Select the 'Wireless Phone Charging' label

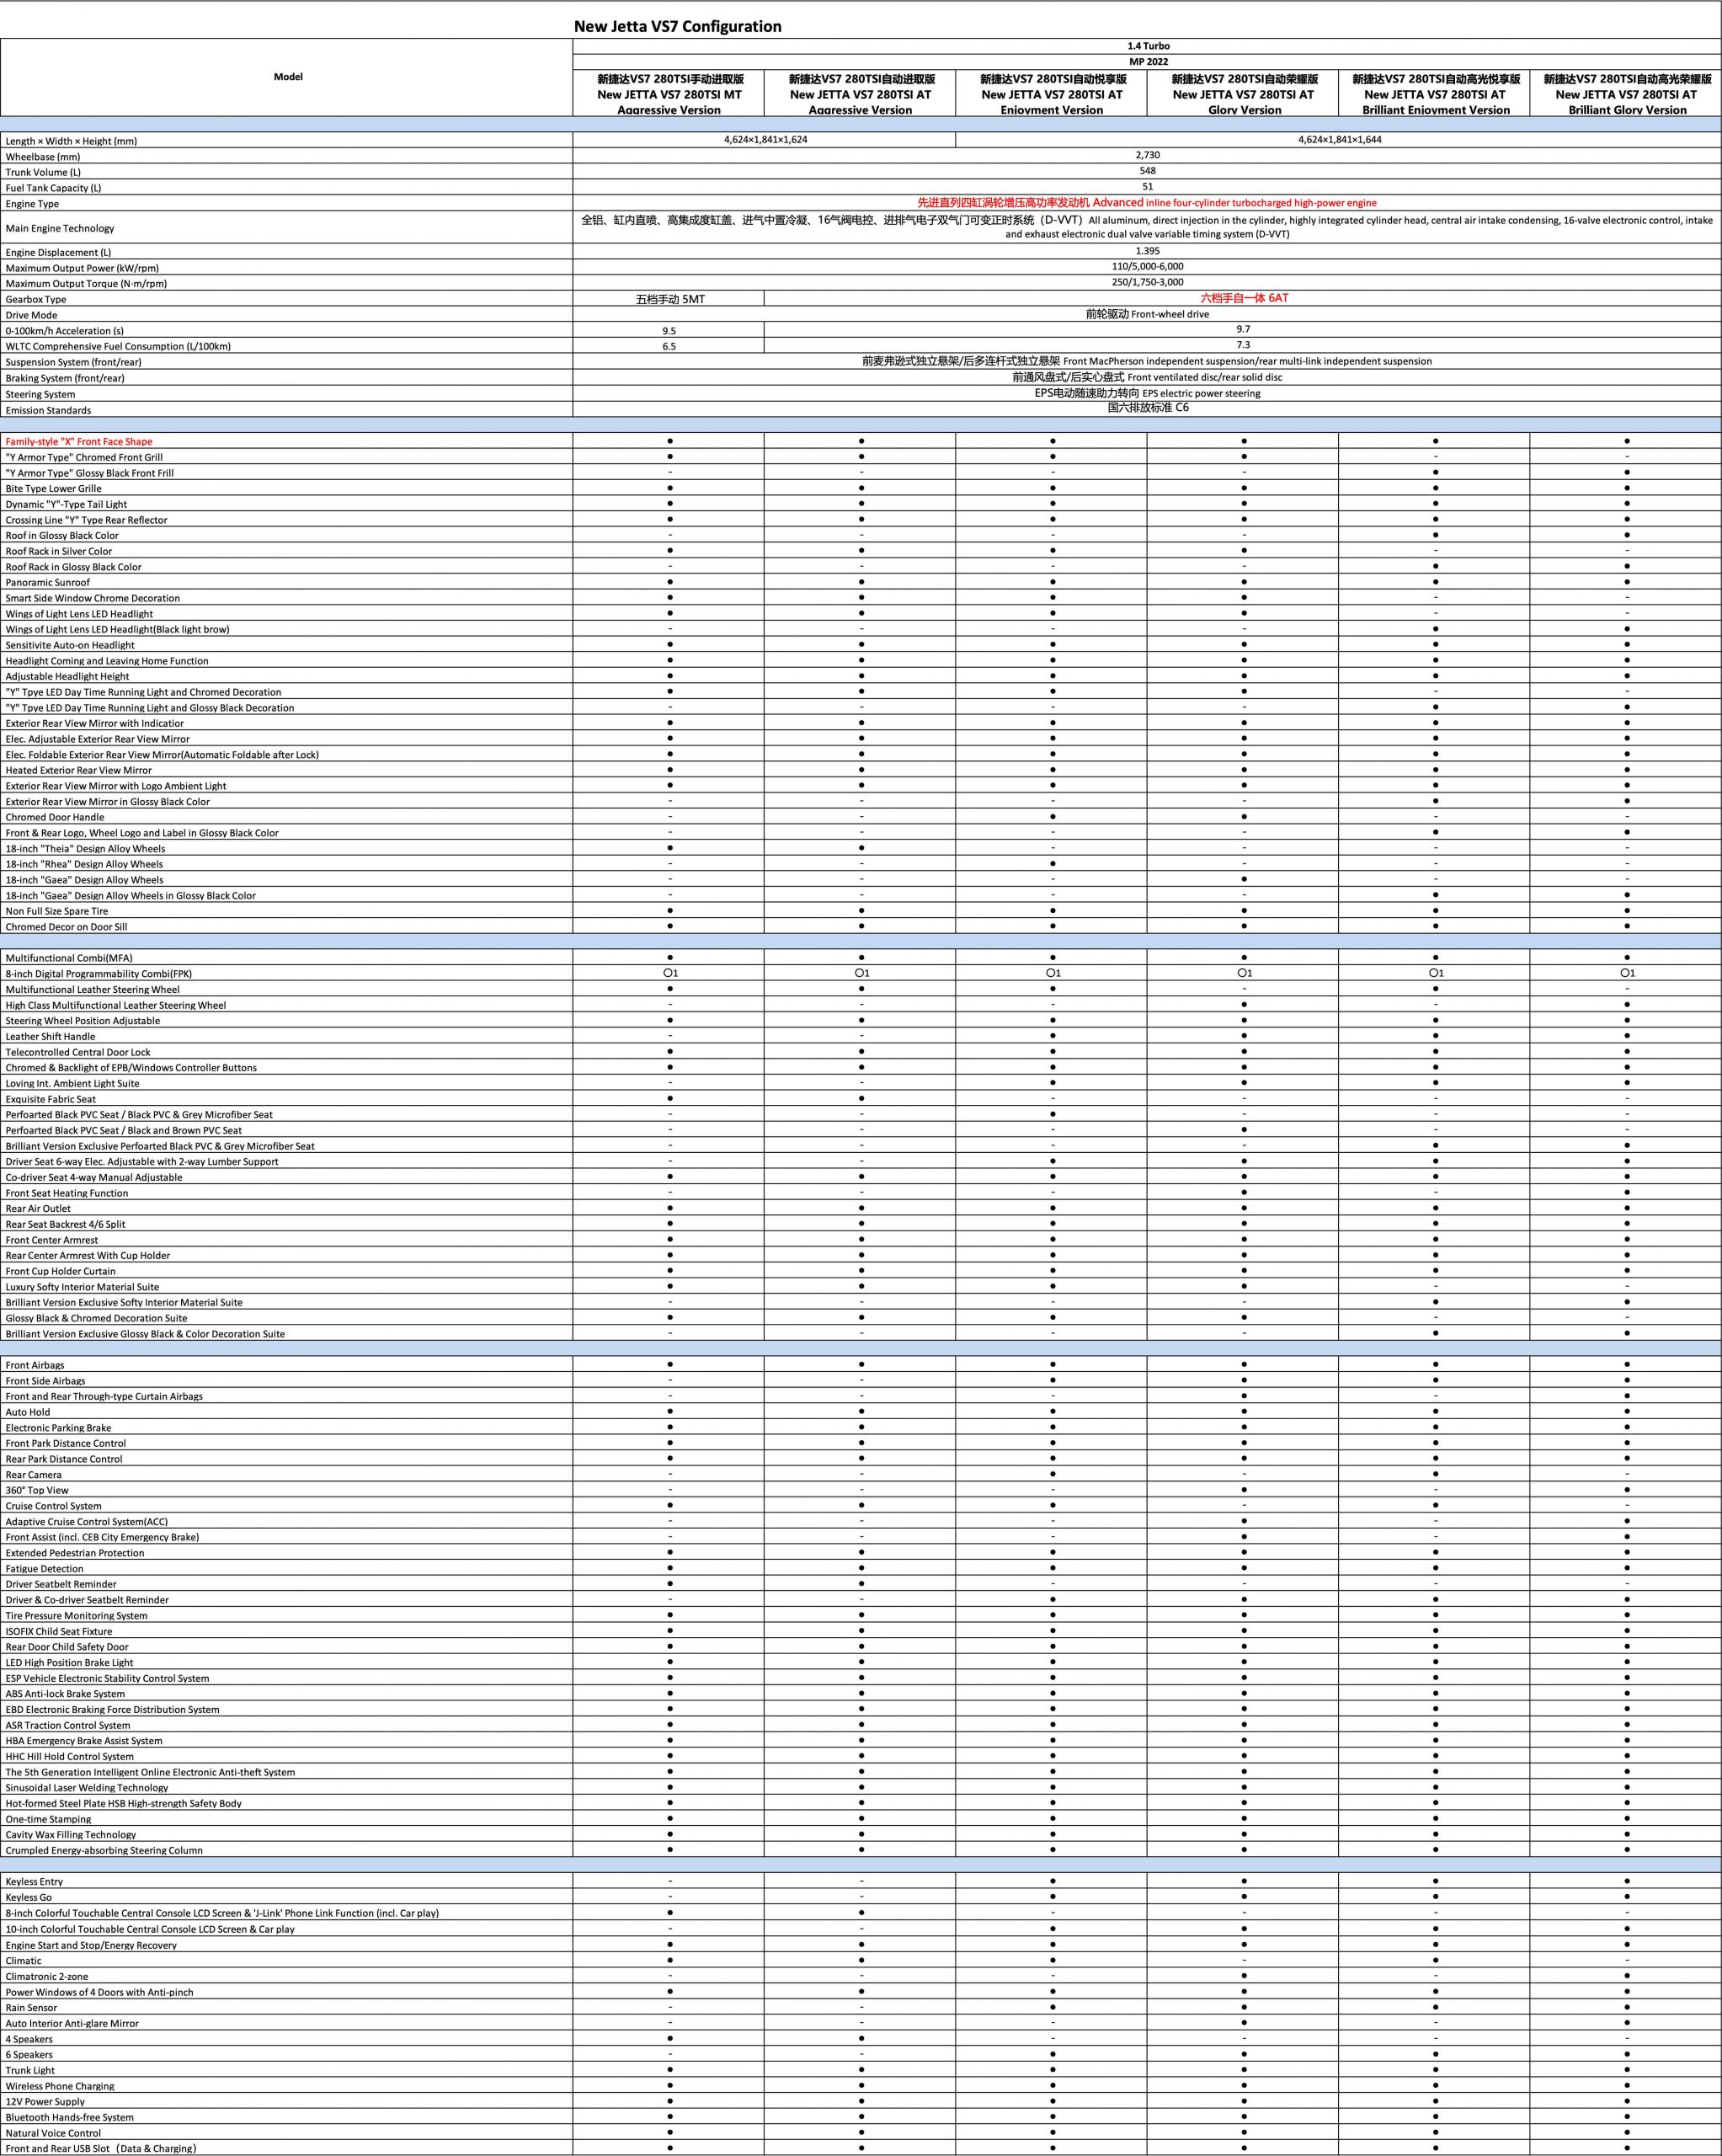[x=60, y=2086]
